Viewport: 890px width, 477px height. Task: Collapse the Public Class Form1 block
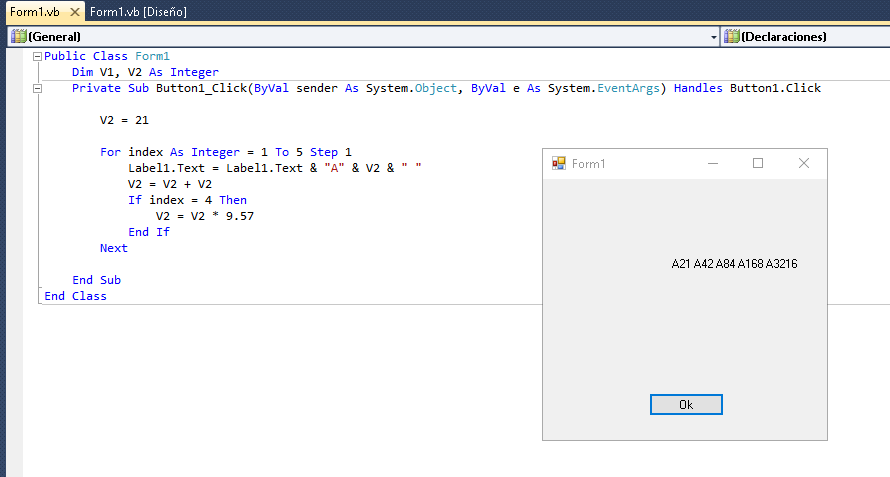[38, 57]
